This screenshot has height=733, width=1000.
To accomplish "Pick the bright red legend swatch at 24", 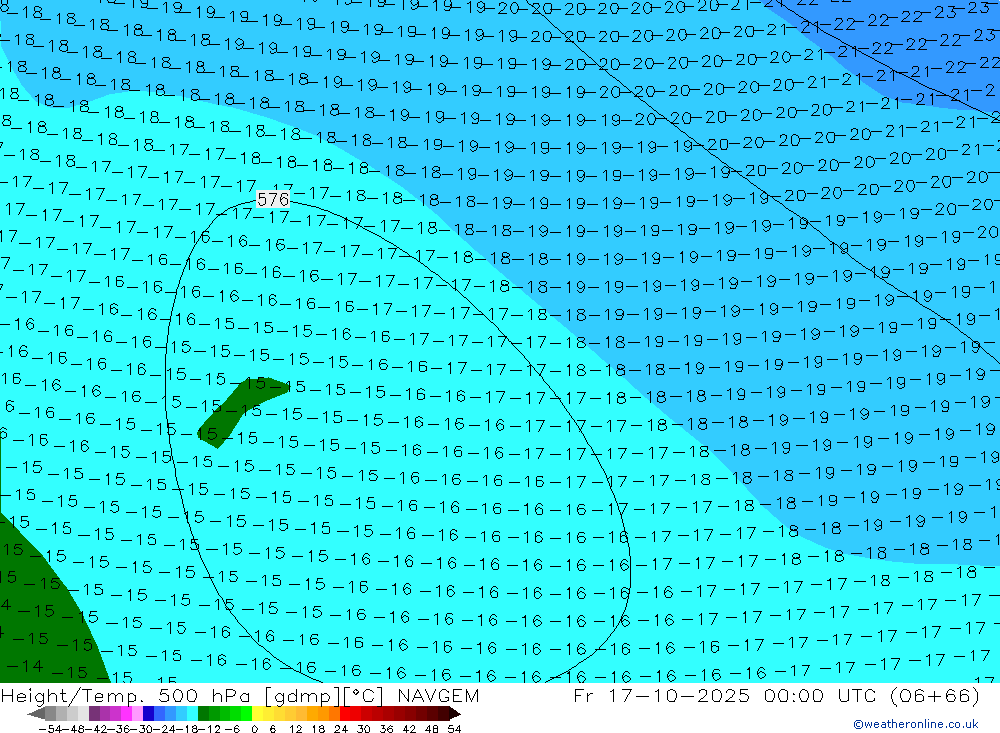I will 345,713.
